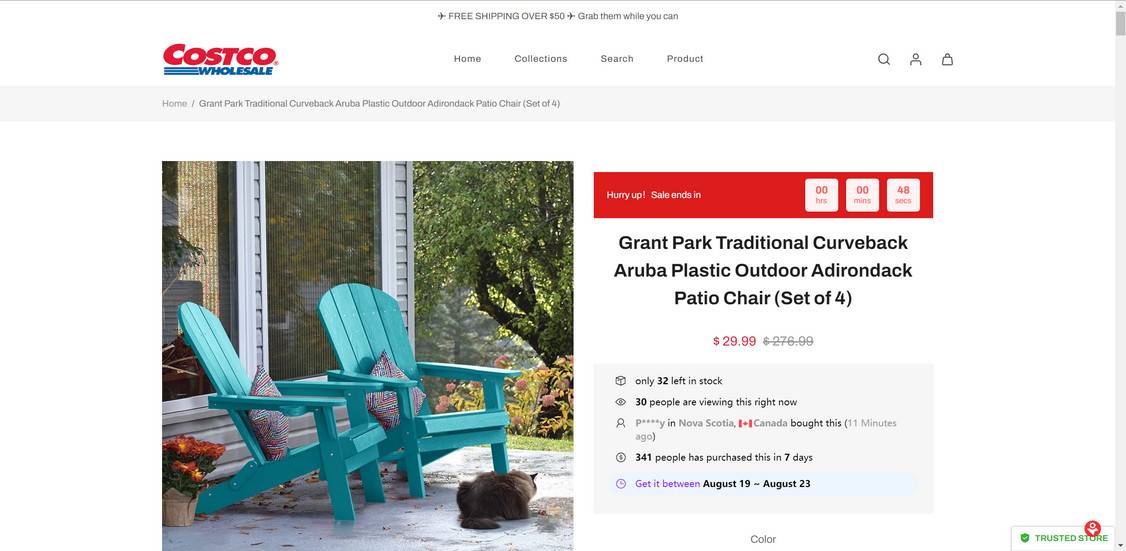Click the seconds countdown box

pos(903,195)
